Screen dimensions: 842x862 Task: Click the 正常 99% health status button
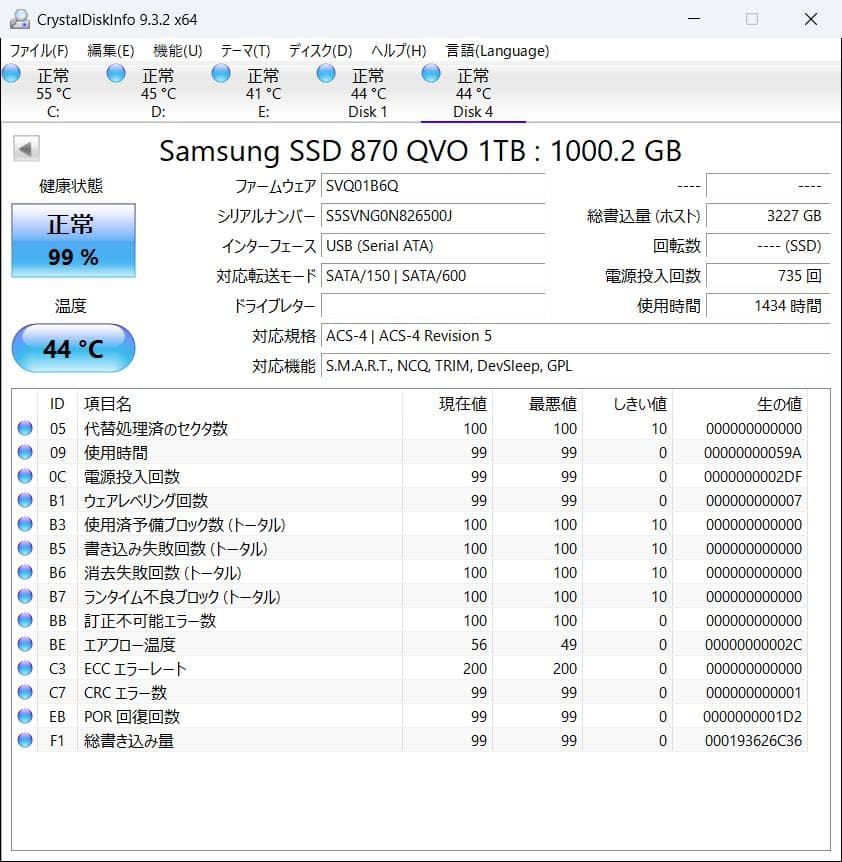point(73,240)
